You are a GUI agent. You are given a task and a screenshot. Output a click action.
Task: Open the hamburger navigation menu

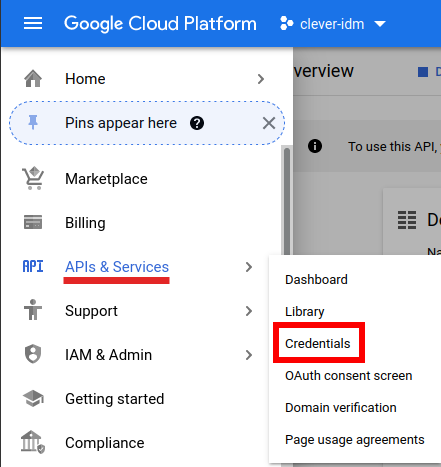pyautogui.click(x=33, y=24)
